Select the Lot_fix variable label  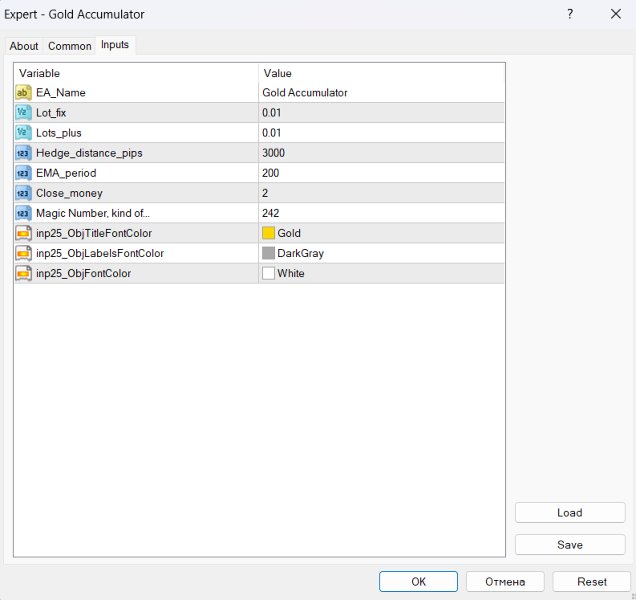(x=51, y=112)
